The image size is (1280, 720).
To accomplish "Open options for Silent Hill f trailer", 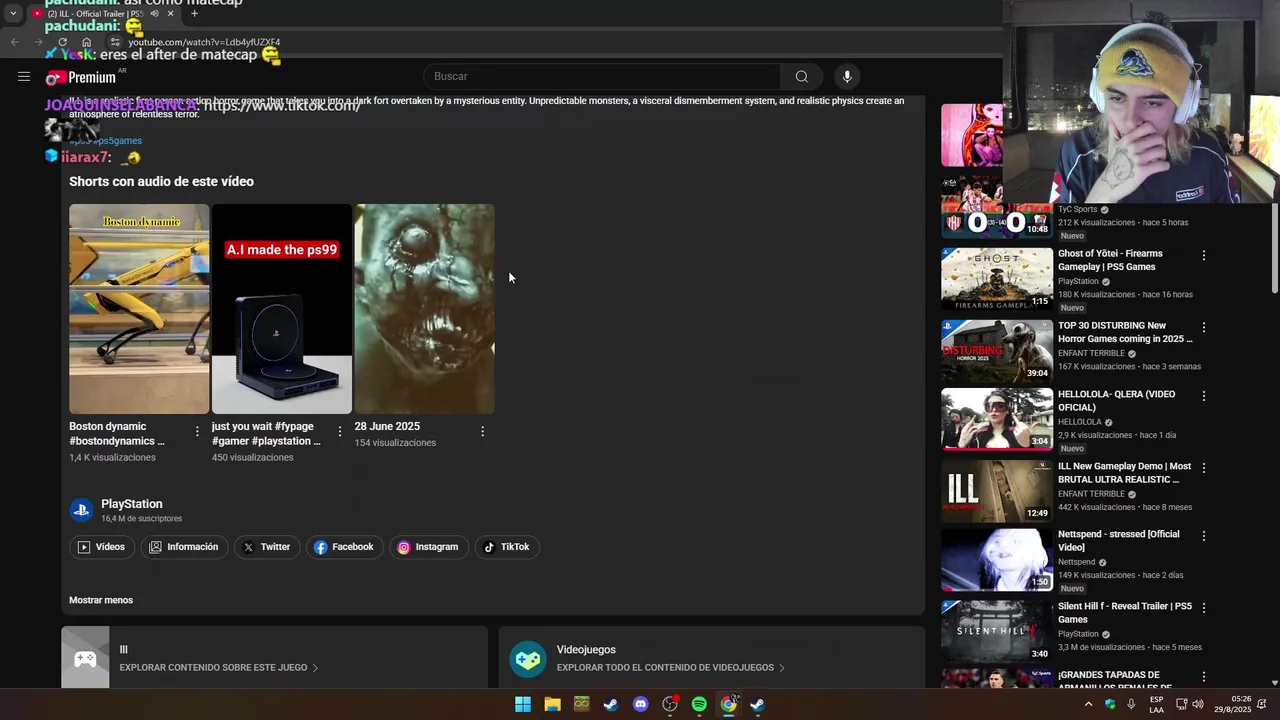I will tap(1204, 608).
